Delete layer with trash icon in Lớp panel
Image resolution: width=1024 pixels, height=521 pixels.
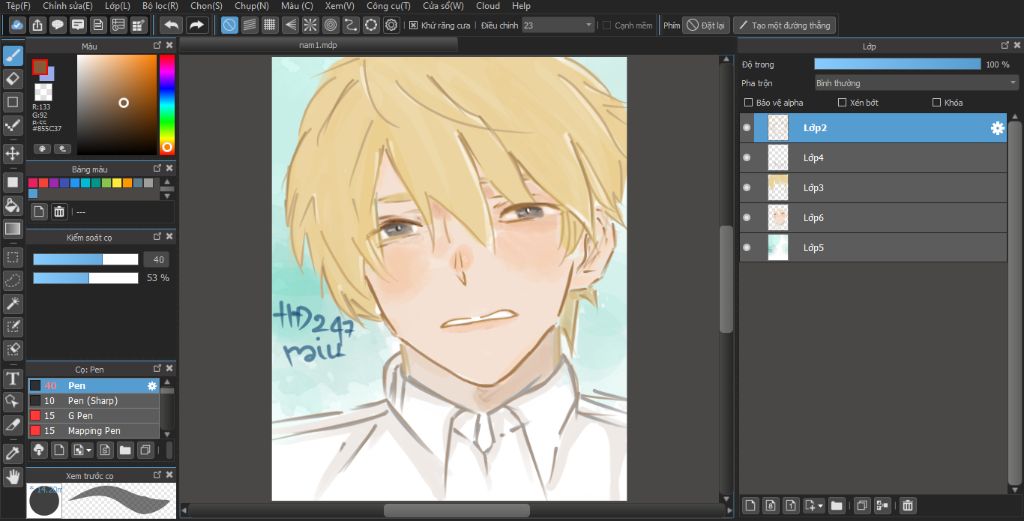tap(907, 505)
